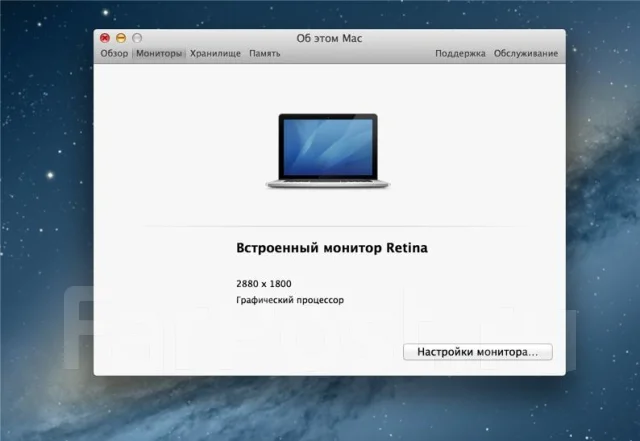Open the Обзор tab
Image resolution: width=640 pixels, height=441 pixels.
point(114,53)
